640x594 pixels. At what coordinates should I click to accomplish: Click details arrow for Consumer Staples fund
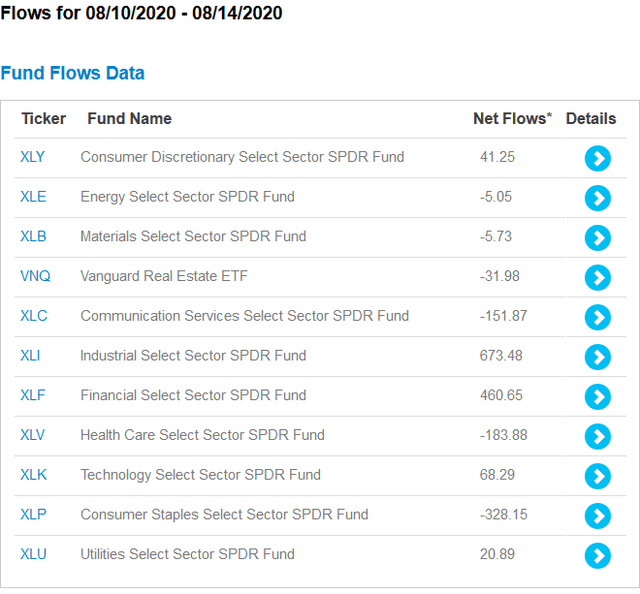pyautogui.click(x=598, y=516)
